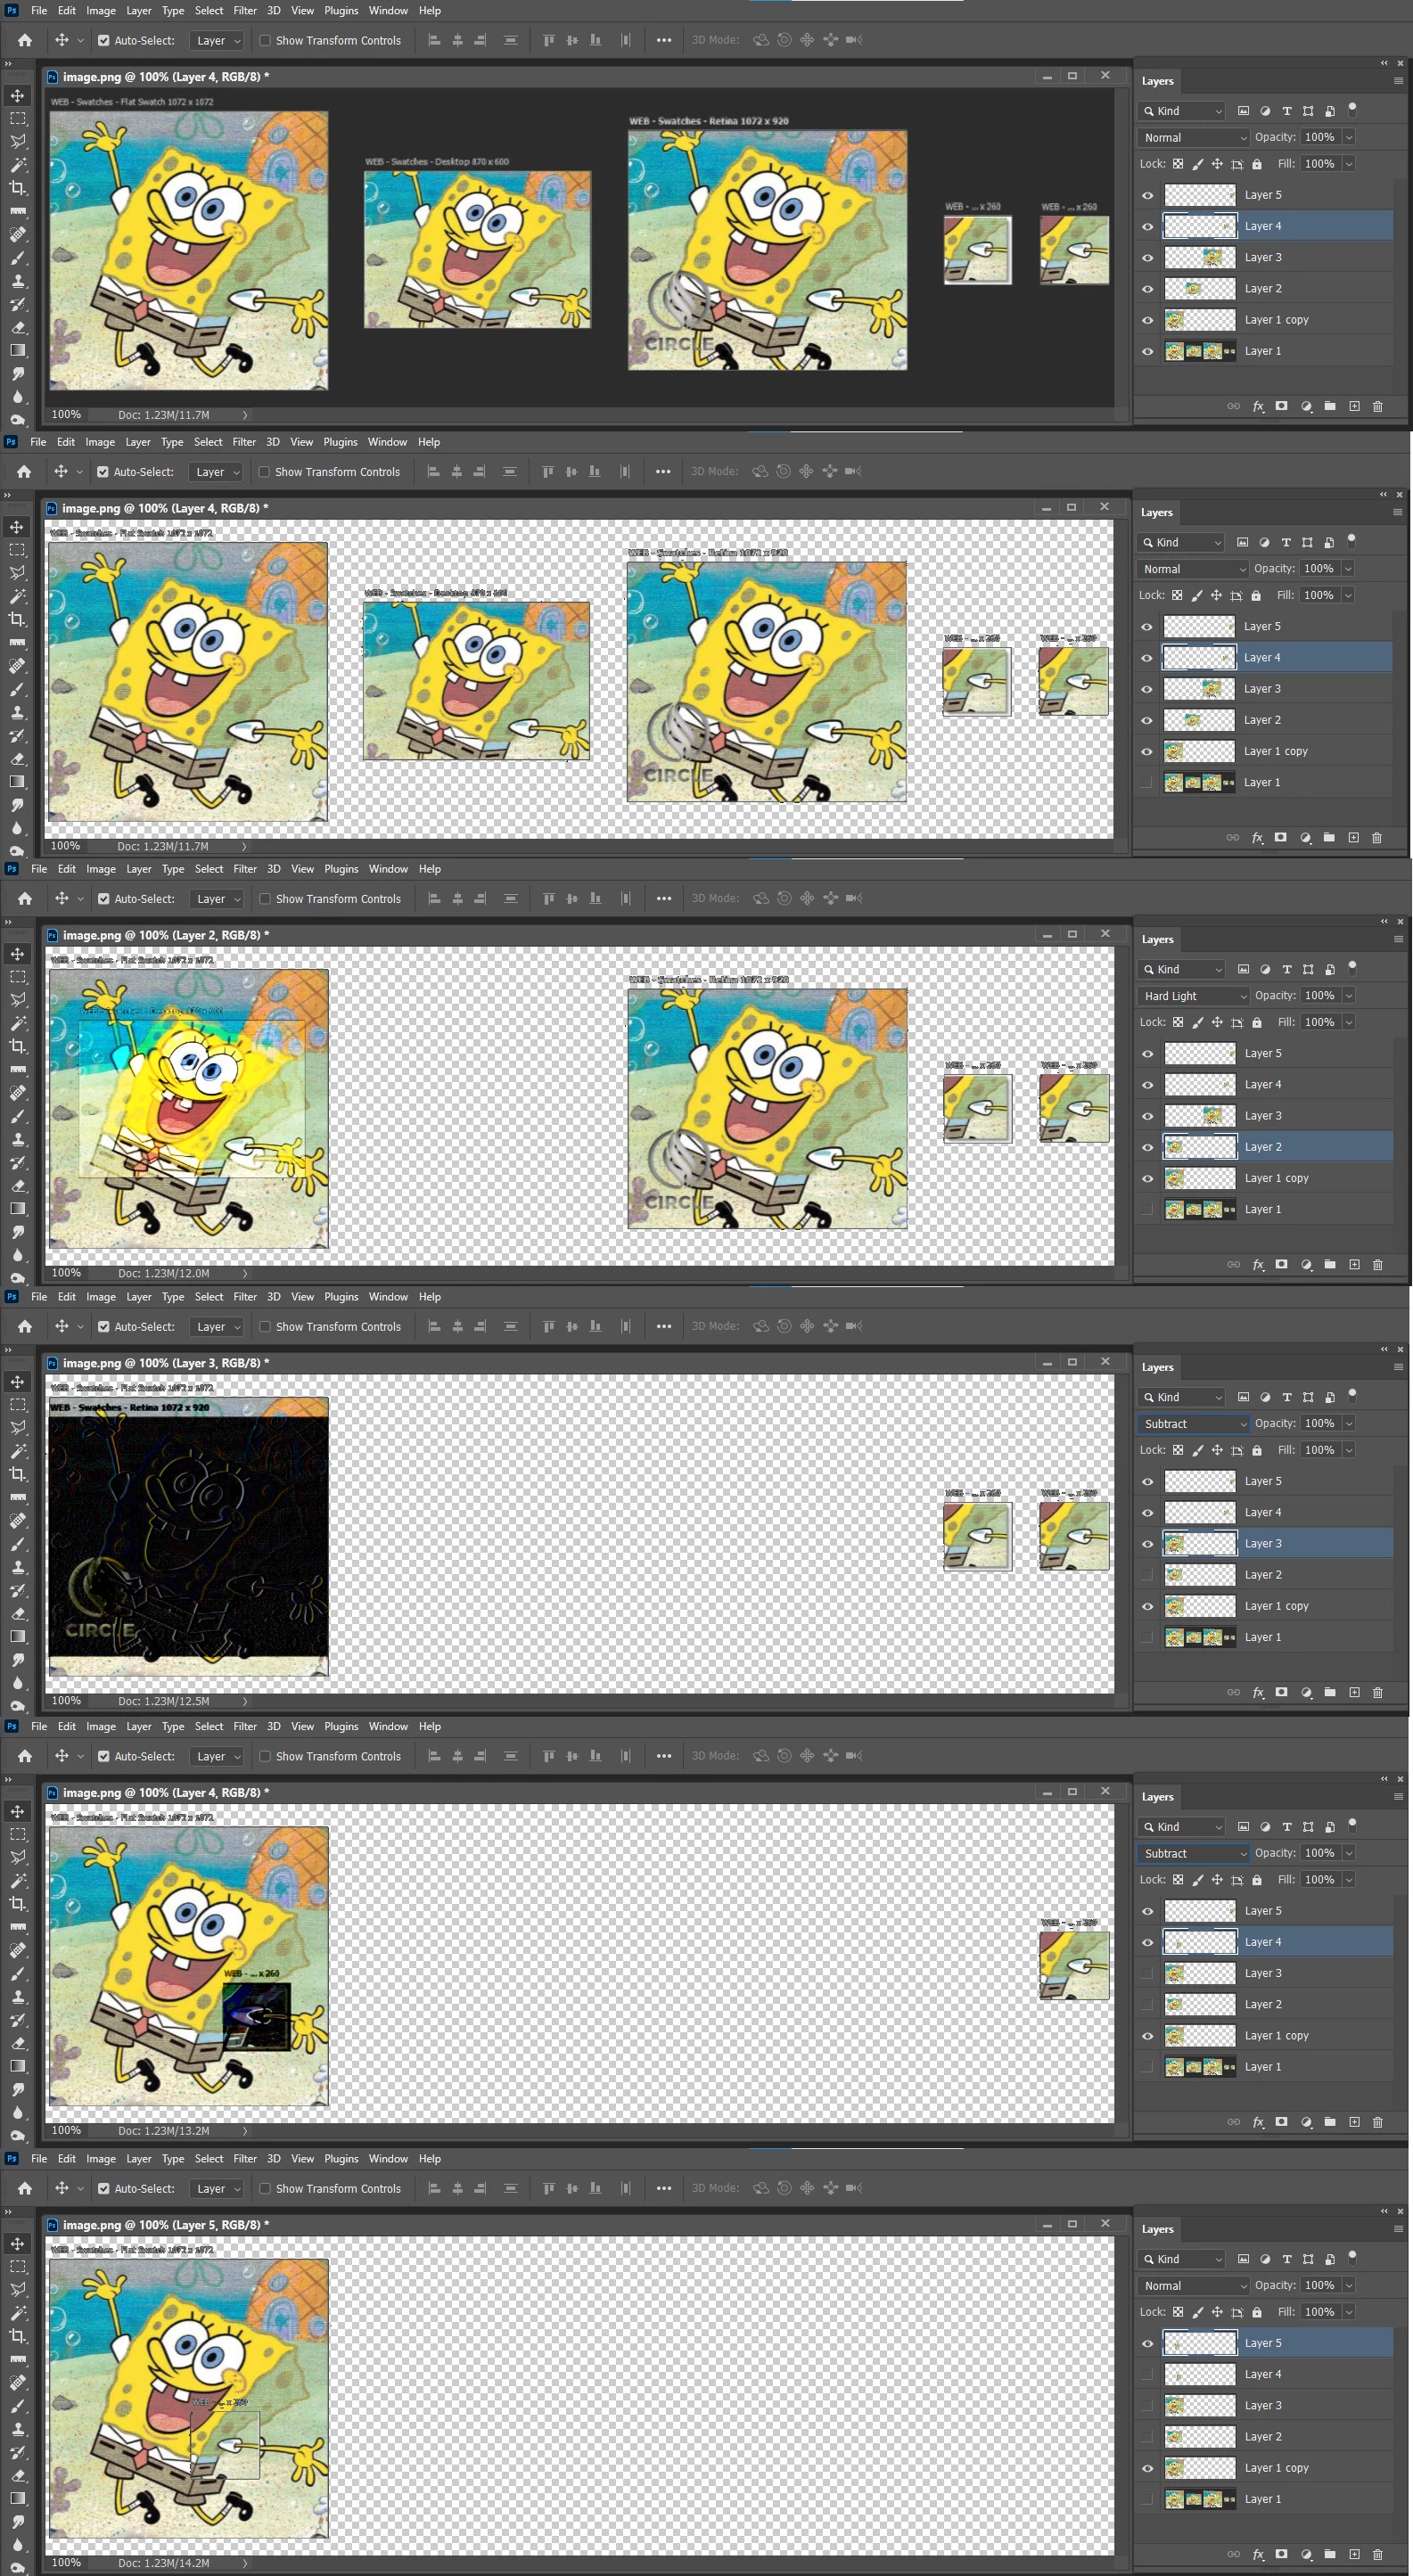Align left edges in the Layer 5 window's options bar
The height and width of the screenshot is (2576, 1413).
[434, 2188]
